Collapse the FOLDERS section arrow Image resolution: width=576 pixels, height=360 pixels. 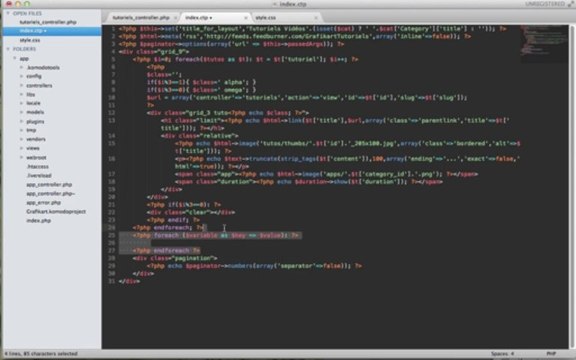click(x=8, y=49)
